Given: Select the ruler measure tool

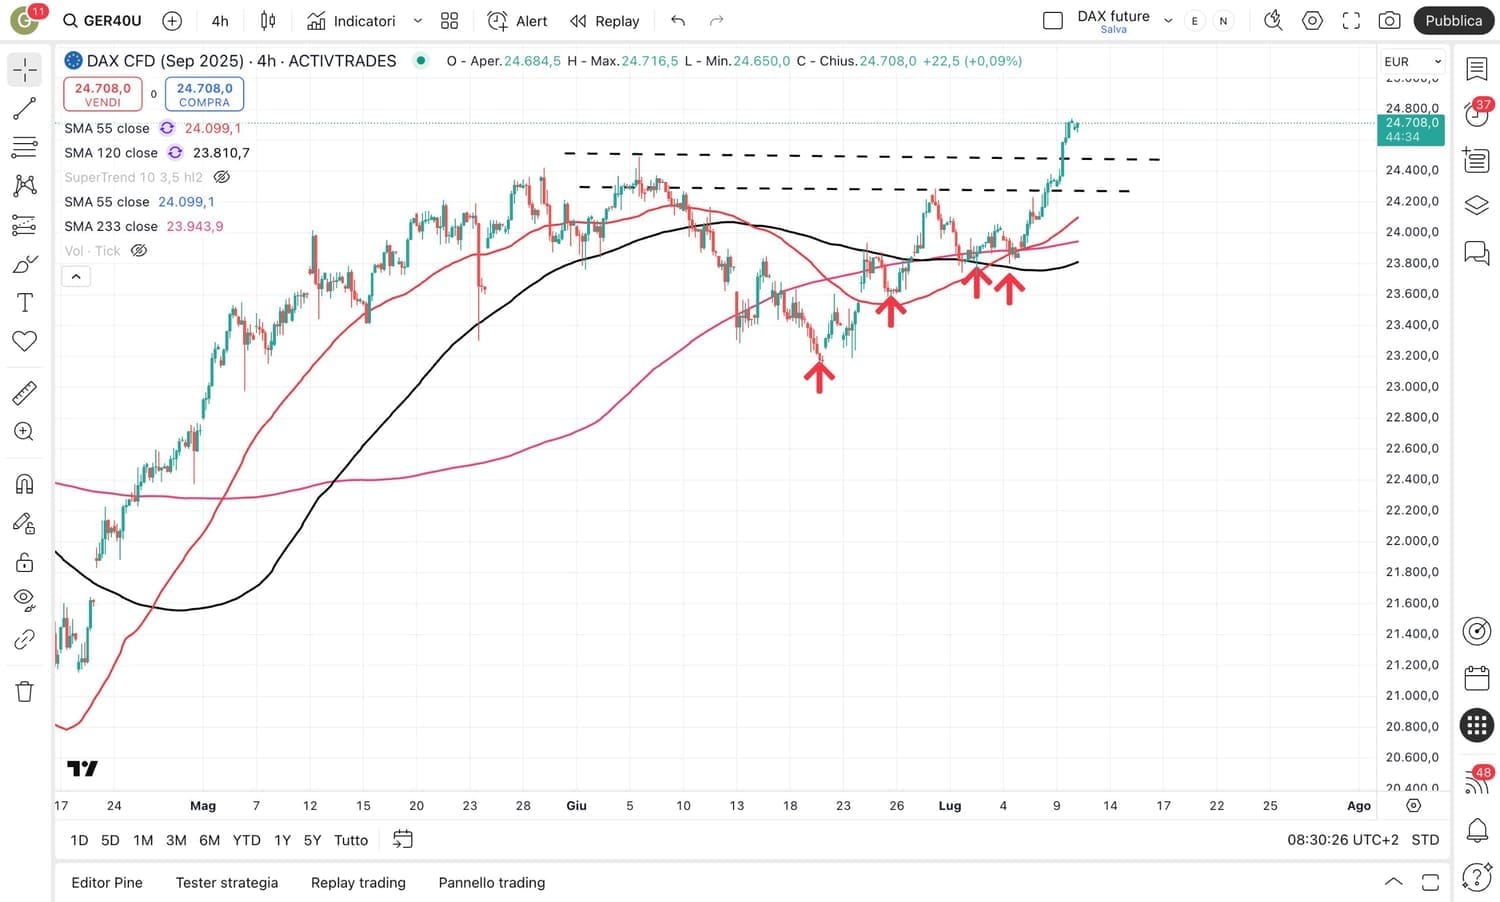Looking at the screenshot, I should click(25, 393).
